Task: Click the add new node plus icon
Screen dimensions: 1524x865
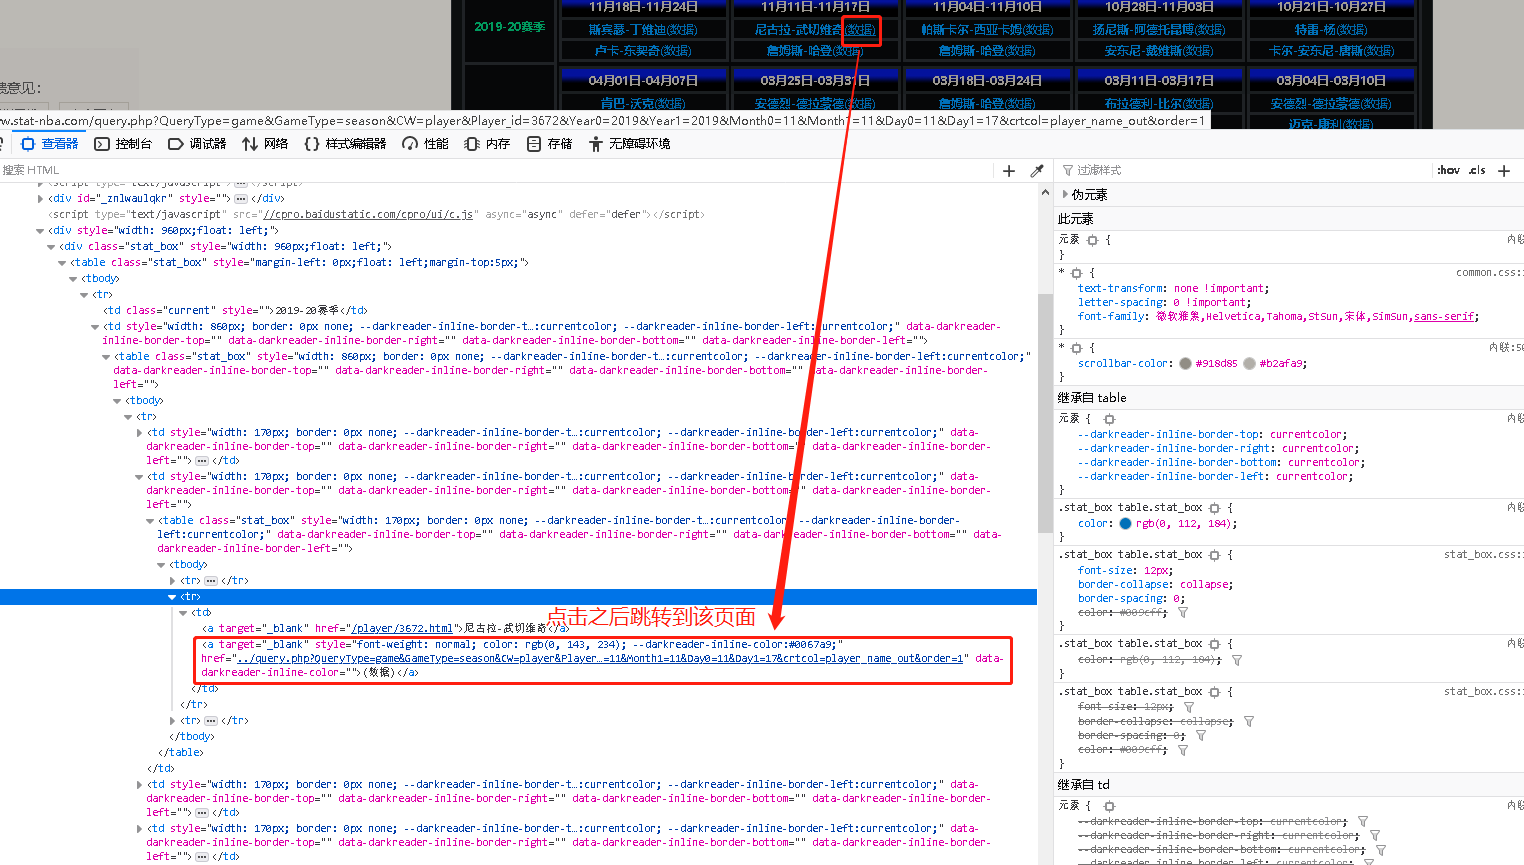Action: click(x=1009, y=171)
